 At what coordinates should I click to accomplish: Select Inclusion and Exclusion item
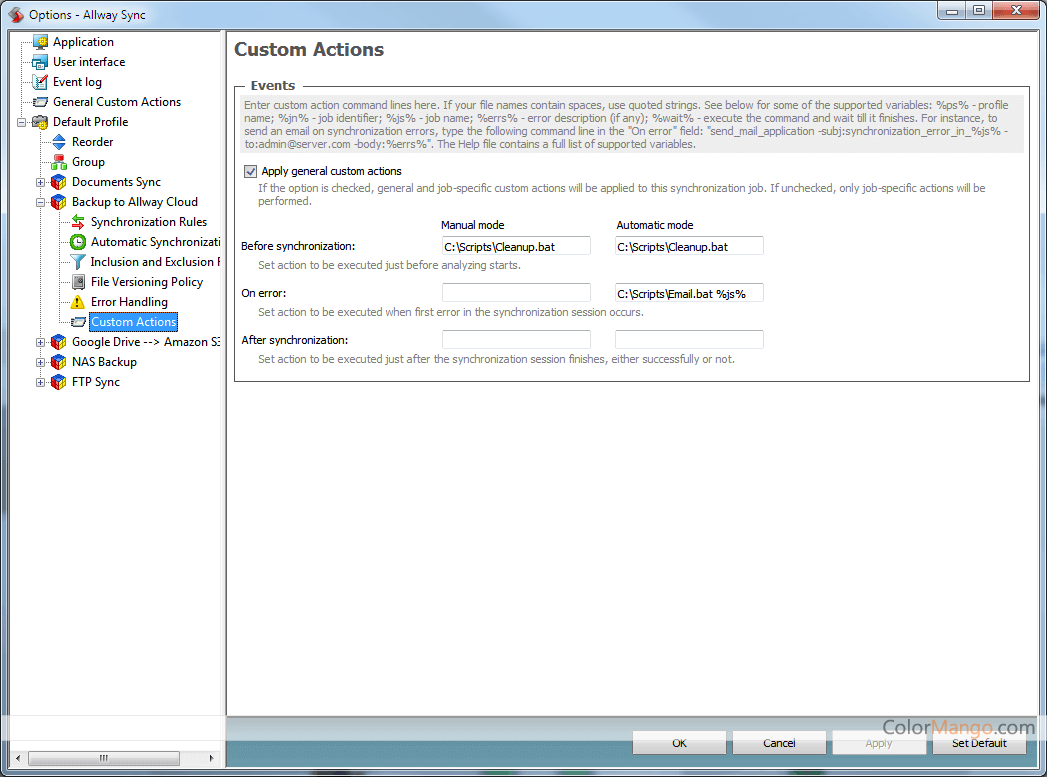tap(155, 262)
